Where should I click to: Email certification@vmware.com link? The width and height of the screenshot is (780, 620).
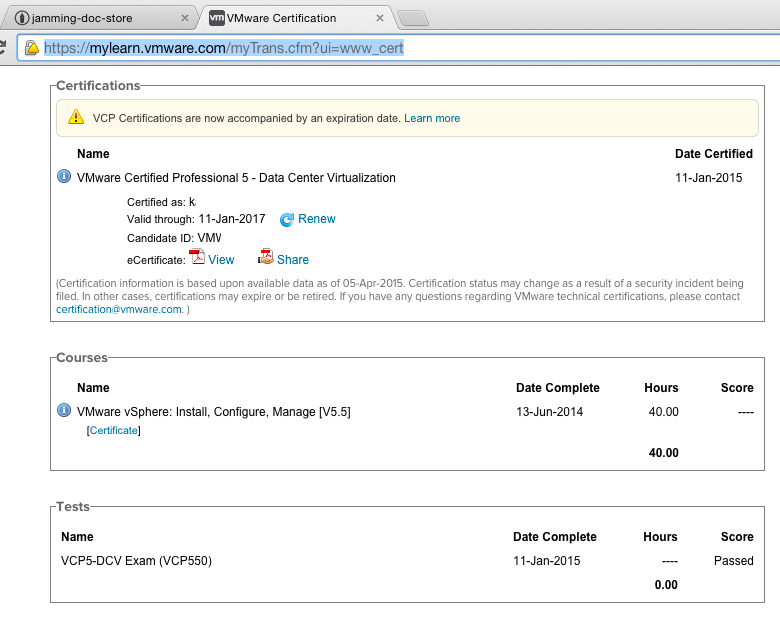coord(119,310)
